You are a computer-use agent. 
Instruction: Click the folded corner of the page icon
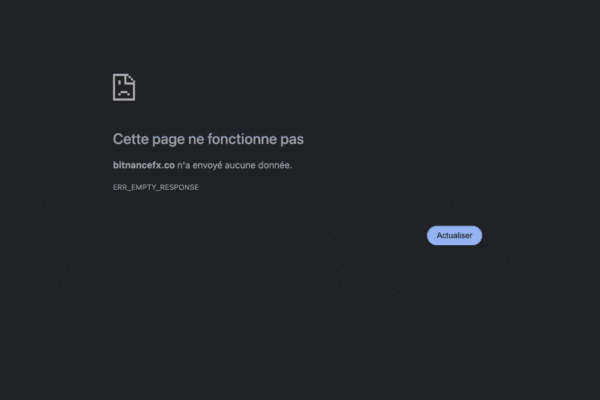pos(131,79)
